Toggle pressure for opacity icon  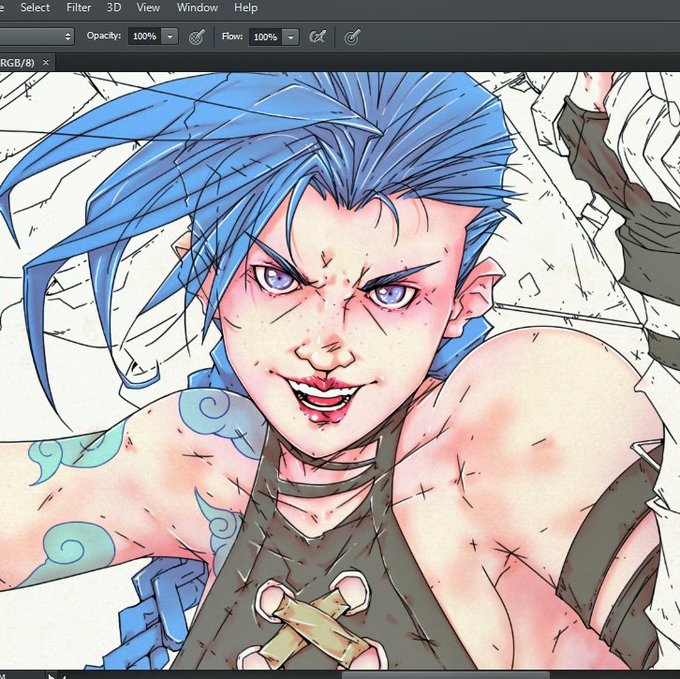coord(197,37)
